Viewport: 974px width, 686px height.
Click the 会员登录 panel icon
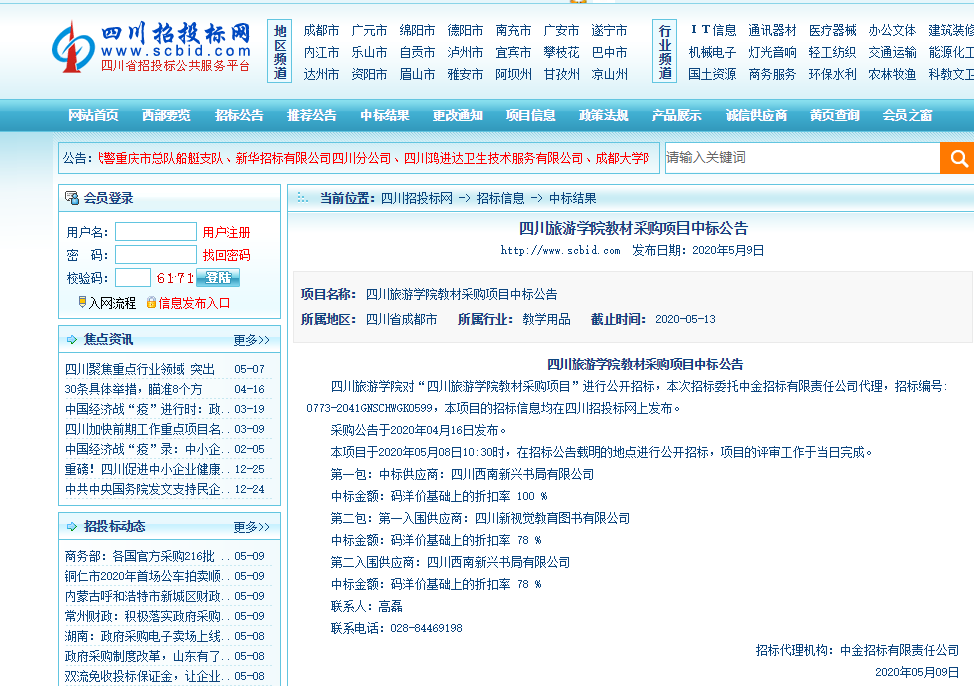click(72, 198)
